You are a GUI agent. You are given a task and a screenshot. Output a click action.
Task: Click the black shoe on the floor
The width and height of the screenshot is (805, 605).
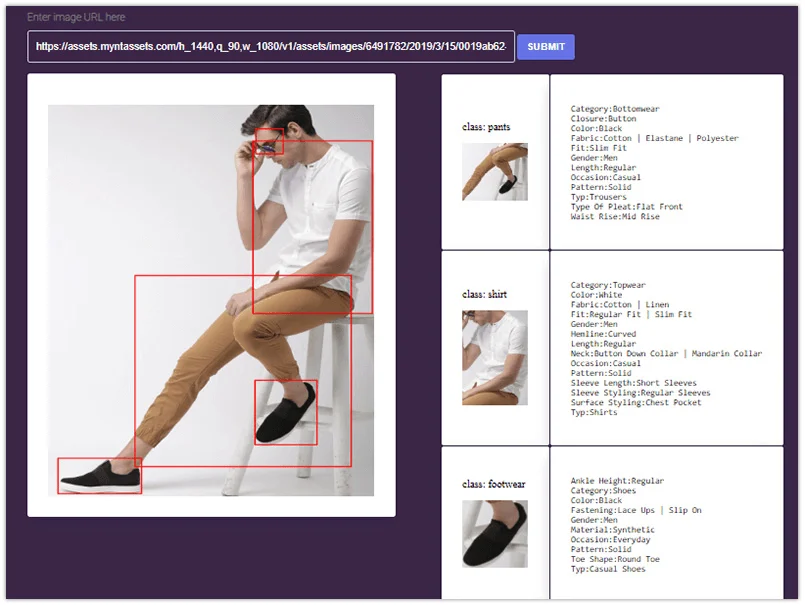coord(99,476)
